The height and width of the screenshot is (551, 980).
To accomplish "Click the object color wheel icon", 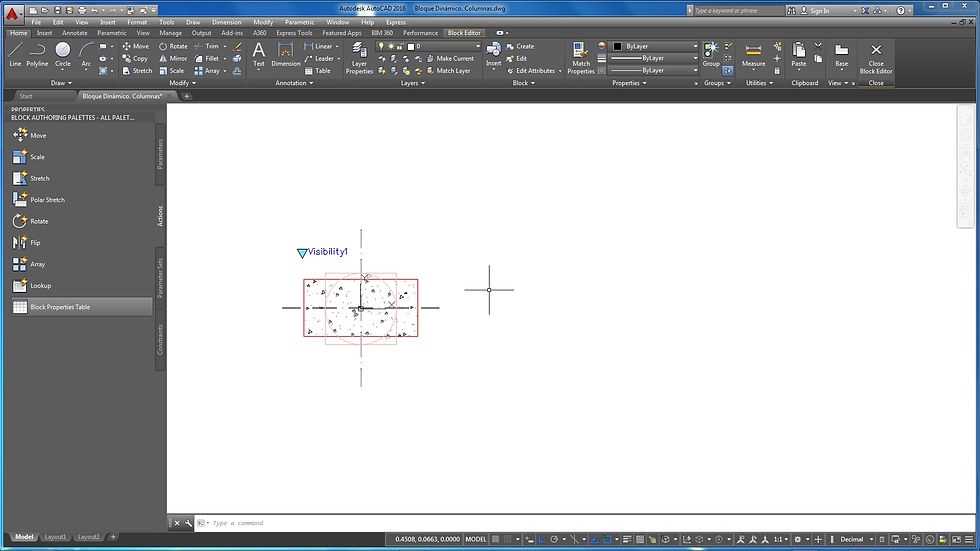I will 601,46.
